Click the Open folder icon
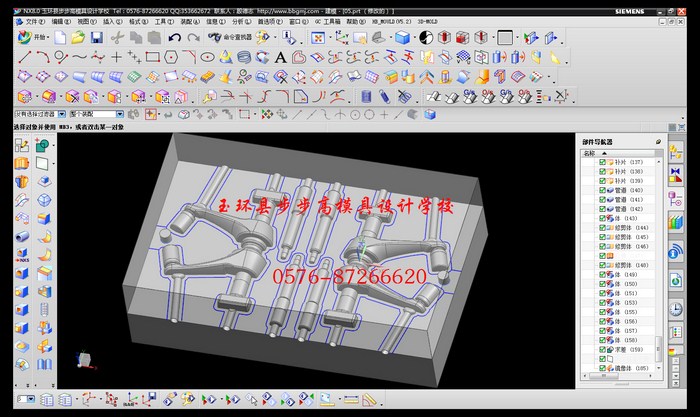 coord(77,37)
